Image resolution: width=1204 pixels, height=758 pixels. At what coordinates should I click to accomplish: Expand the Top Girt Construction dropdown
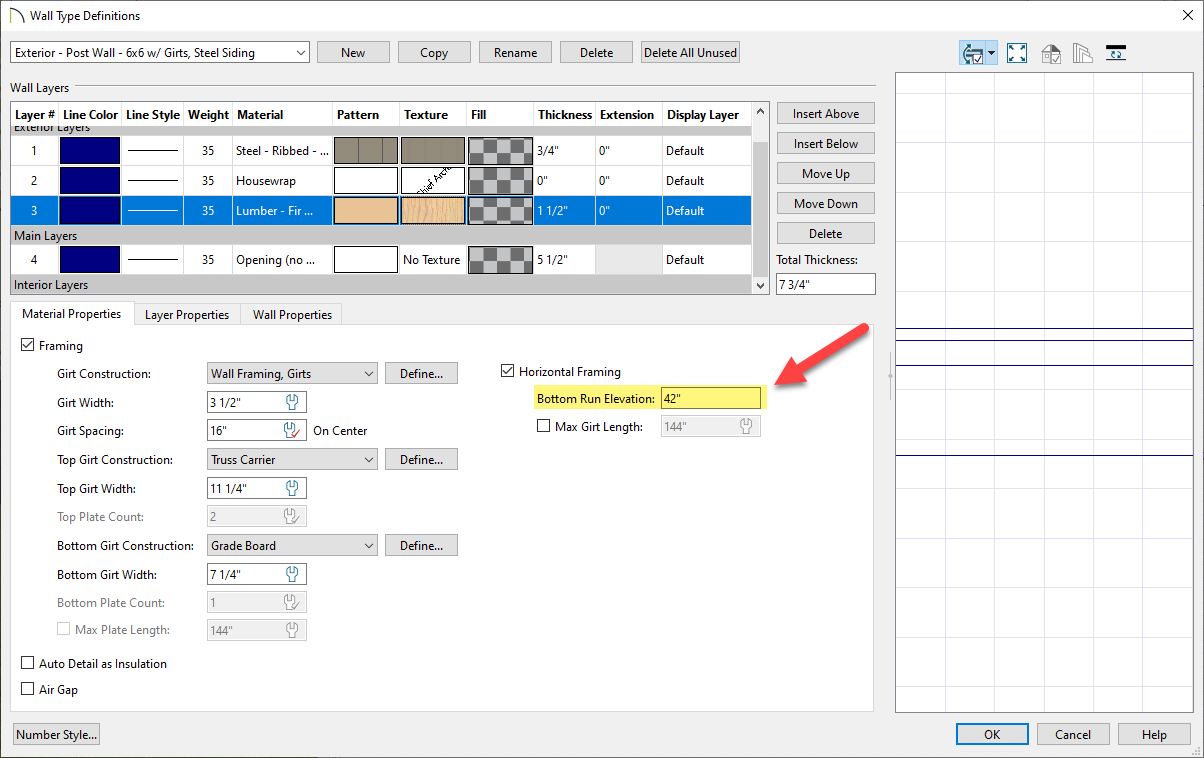292,460
